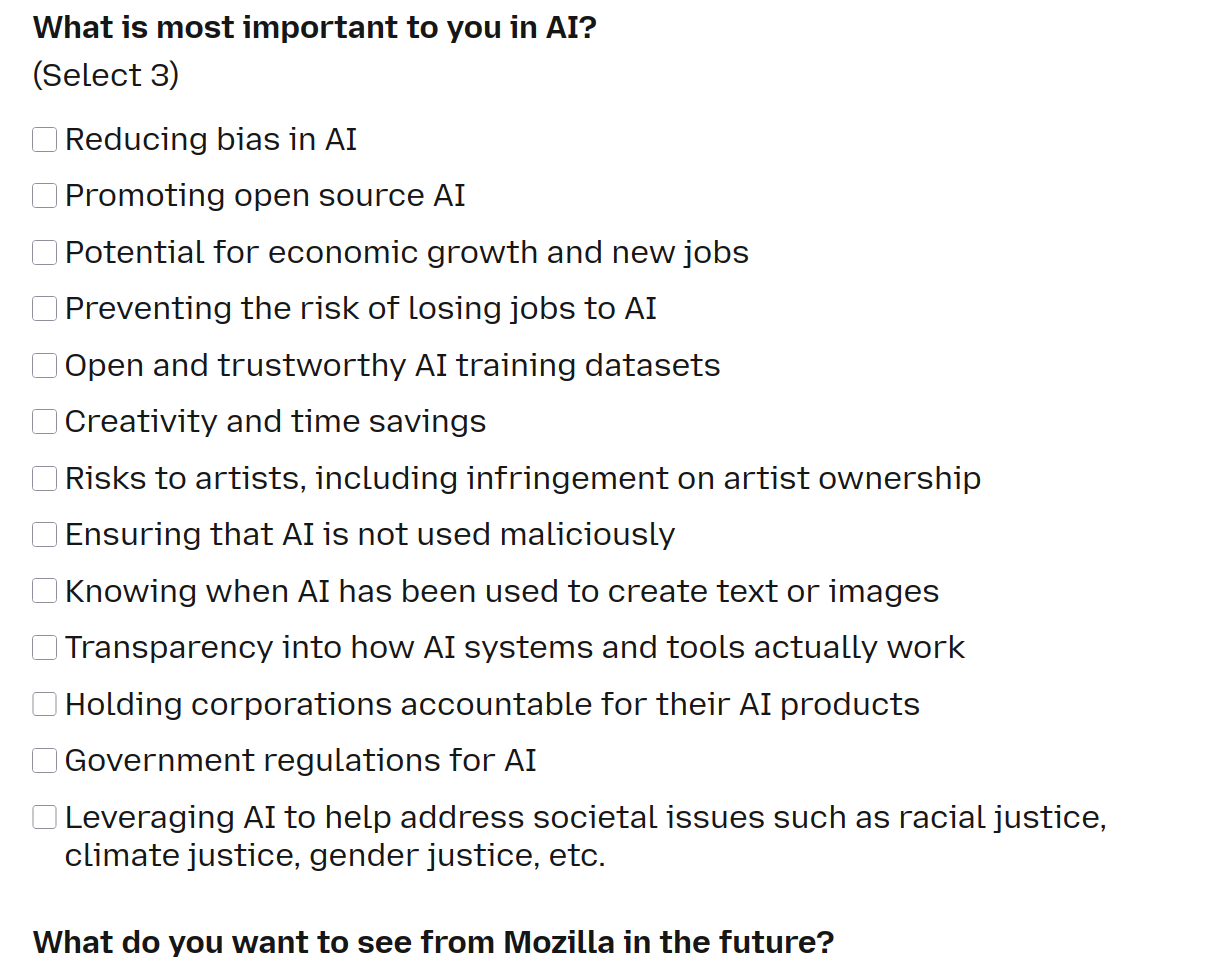Click the 'What is most important' question heading
Image resolution: width=1208 pixels, height=957 pixels.
point(315,27)
